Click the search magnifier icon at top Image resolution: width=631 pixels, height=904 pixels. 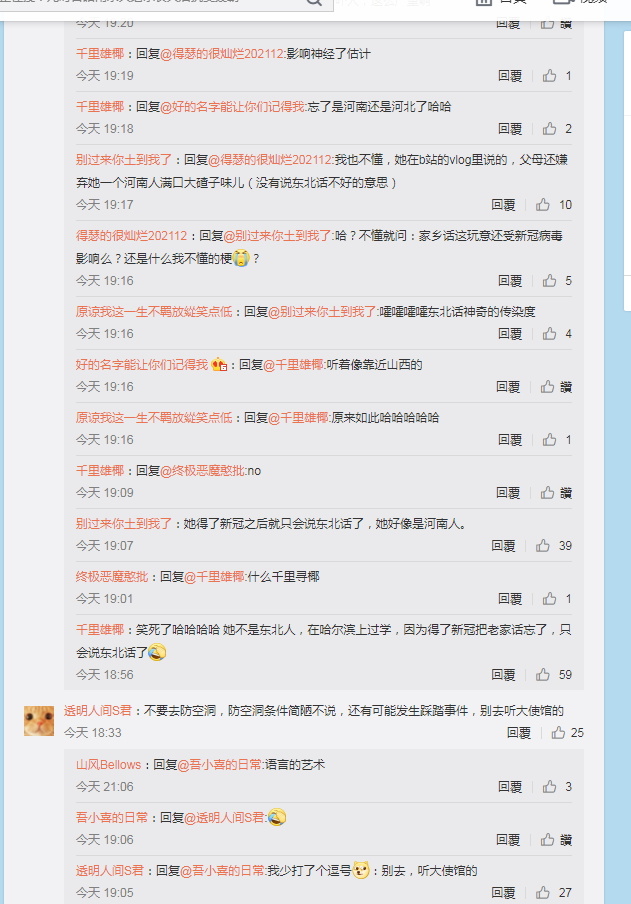coord(314,2)
